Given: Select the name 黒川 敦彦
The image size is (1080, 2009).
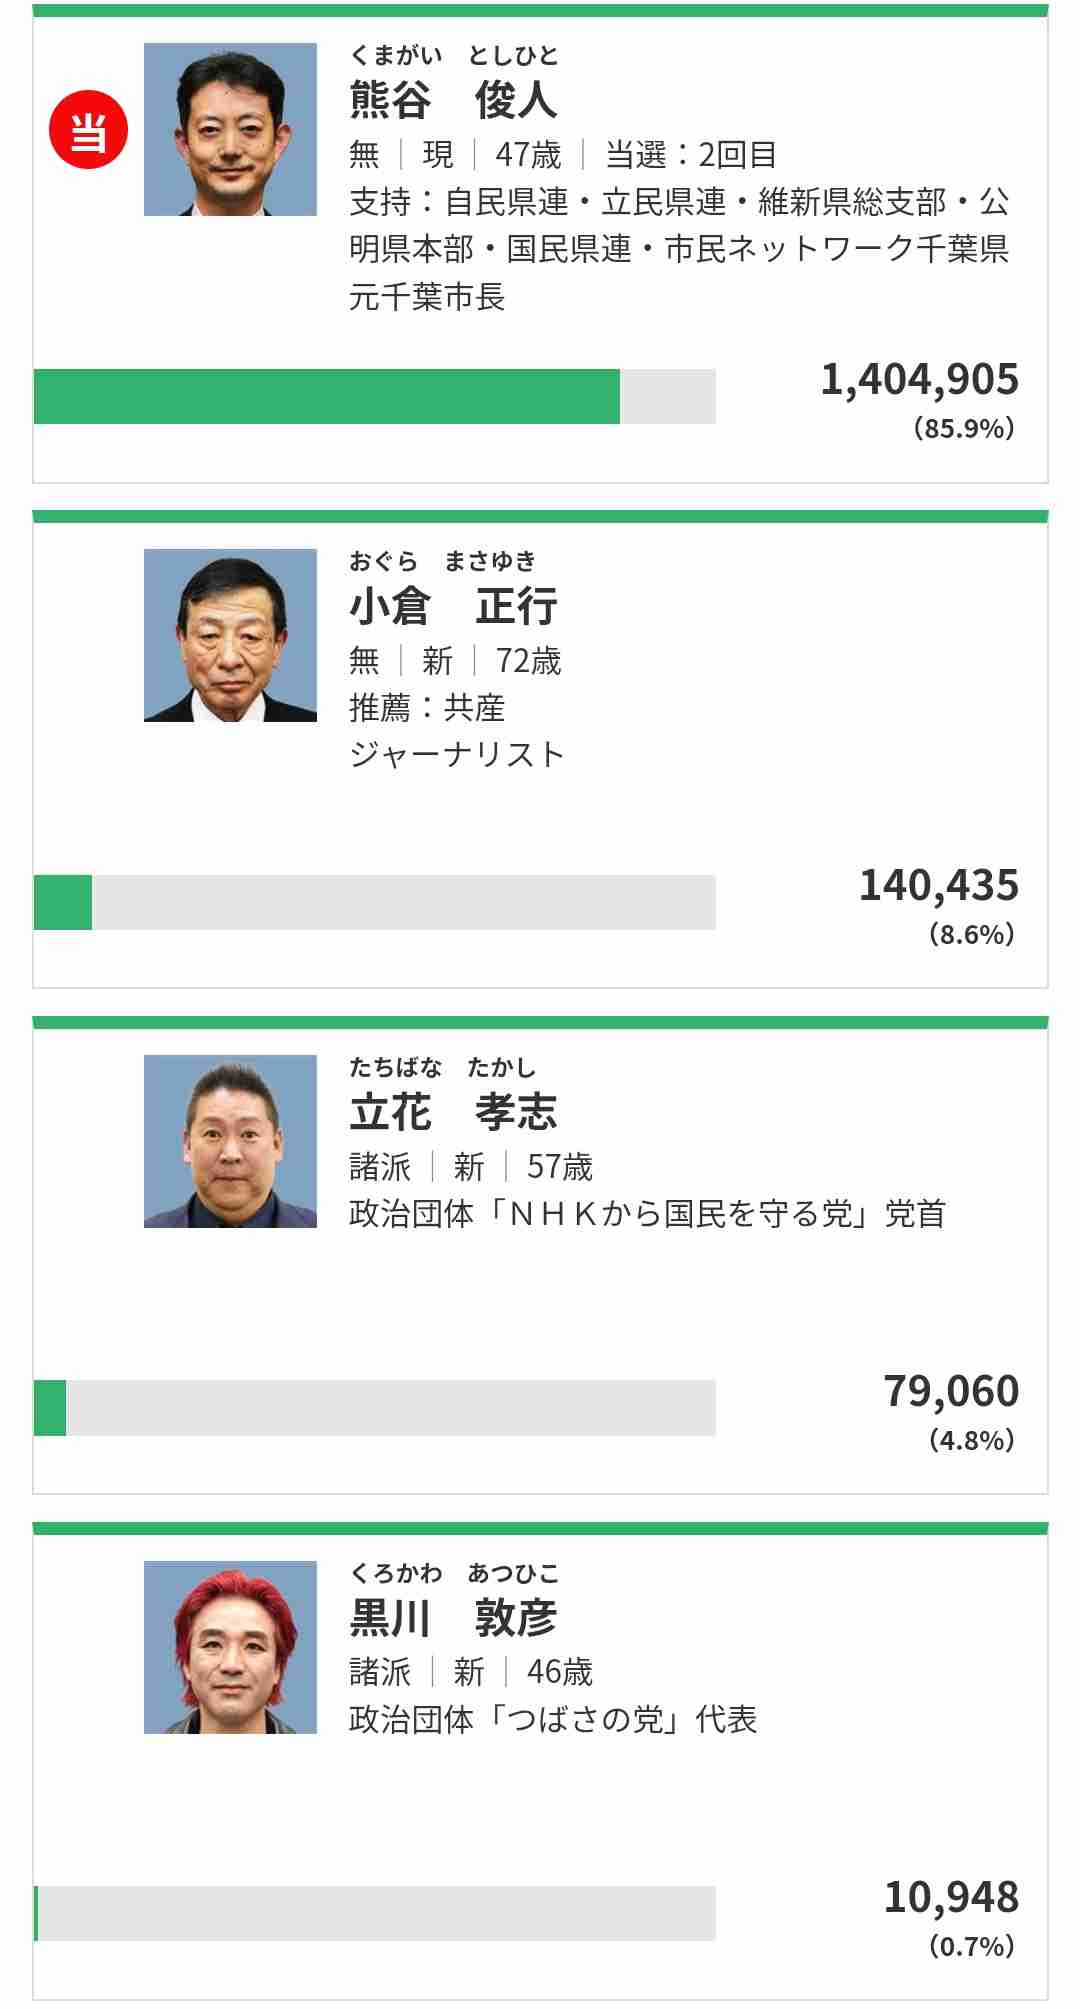Looking at the screenshot, I should coord(453,1618).
